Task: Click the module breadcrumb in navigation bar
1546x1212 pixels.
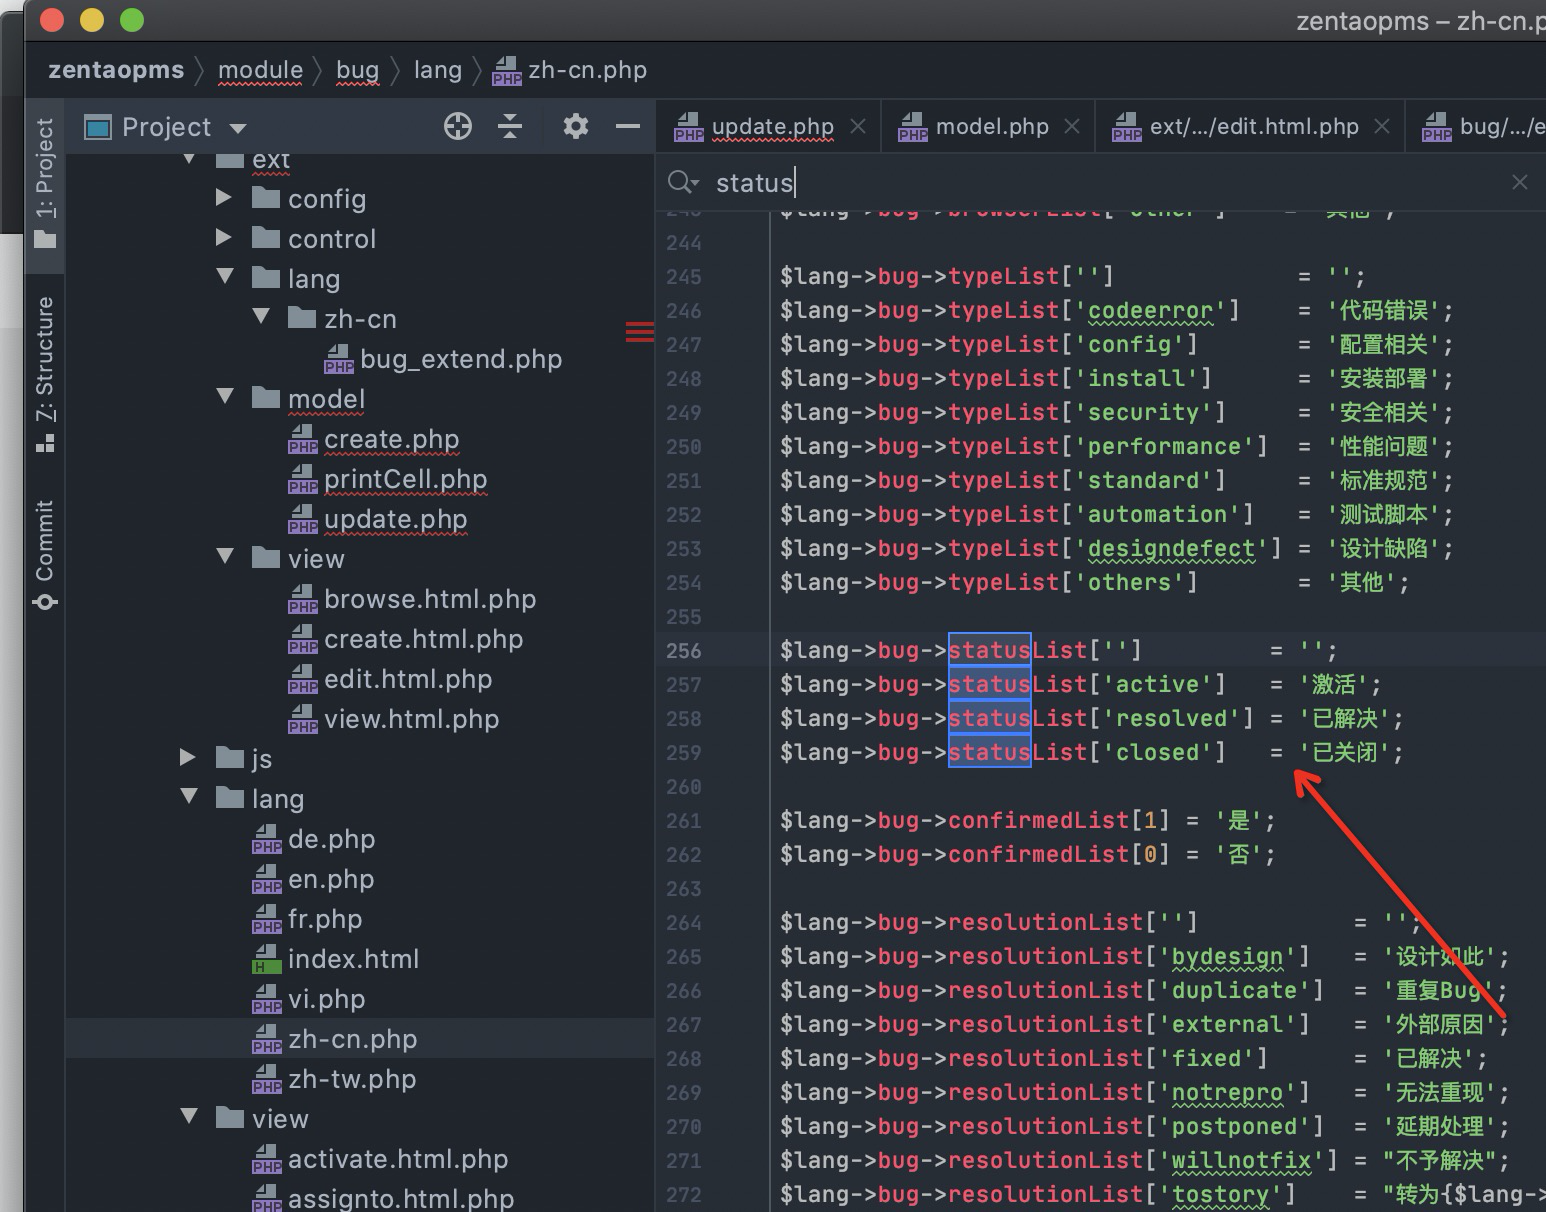Action: [x=260, y=70]
